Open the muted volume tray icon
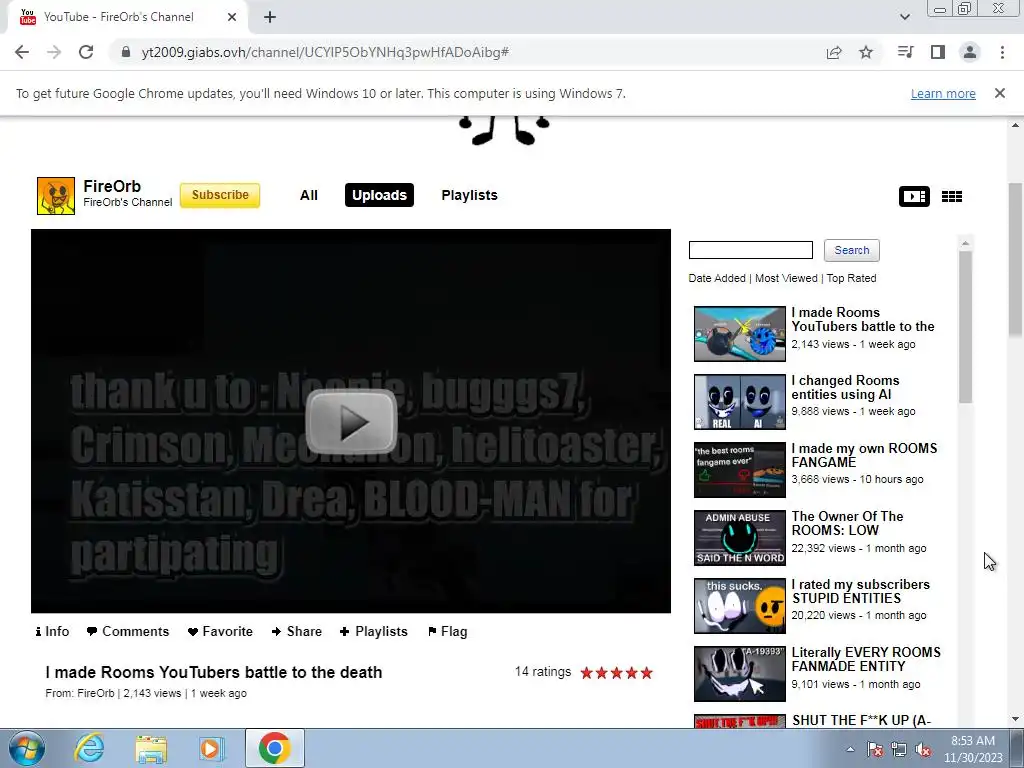 [x=923, y=749]
